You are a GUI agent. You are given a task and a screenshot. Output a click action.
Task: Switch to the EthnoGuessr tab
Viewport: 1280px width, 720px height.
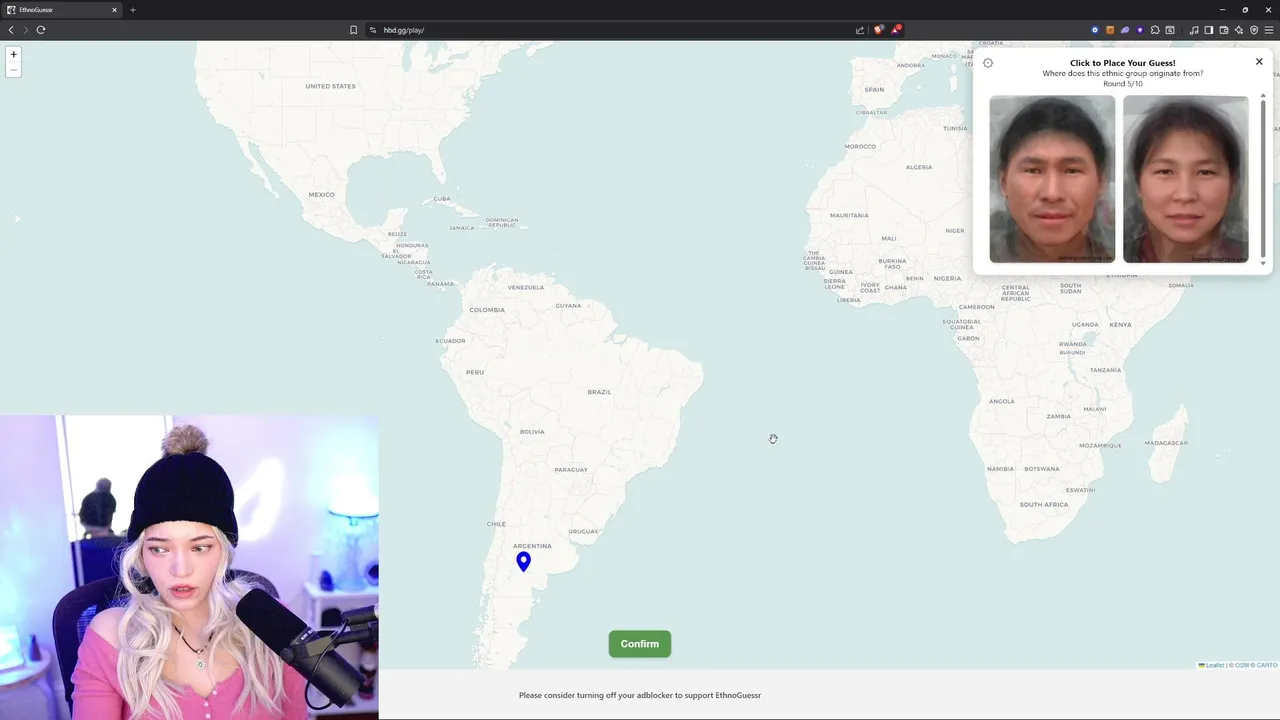60,10
